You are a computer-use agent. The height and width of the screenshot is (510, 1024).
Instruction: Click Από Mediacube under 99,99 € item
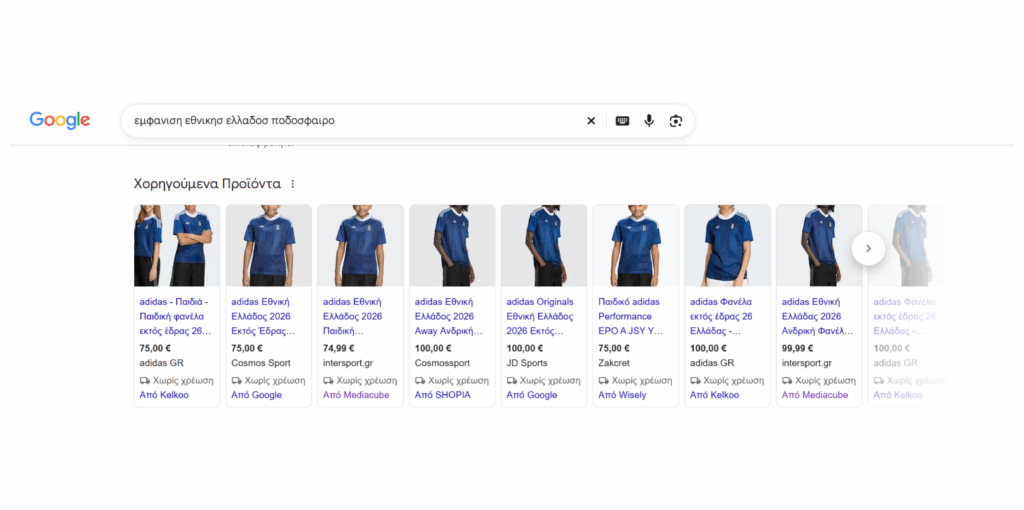tap(815, 395)
